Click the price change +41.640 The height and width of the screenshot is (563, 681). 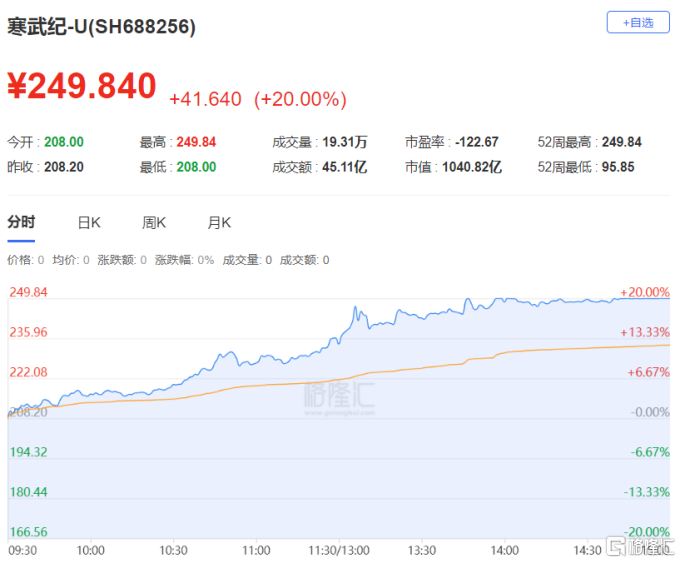[x=205, y=99]
